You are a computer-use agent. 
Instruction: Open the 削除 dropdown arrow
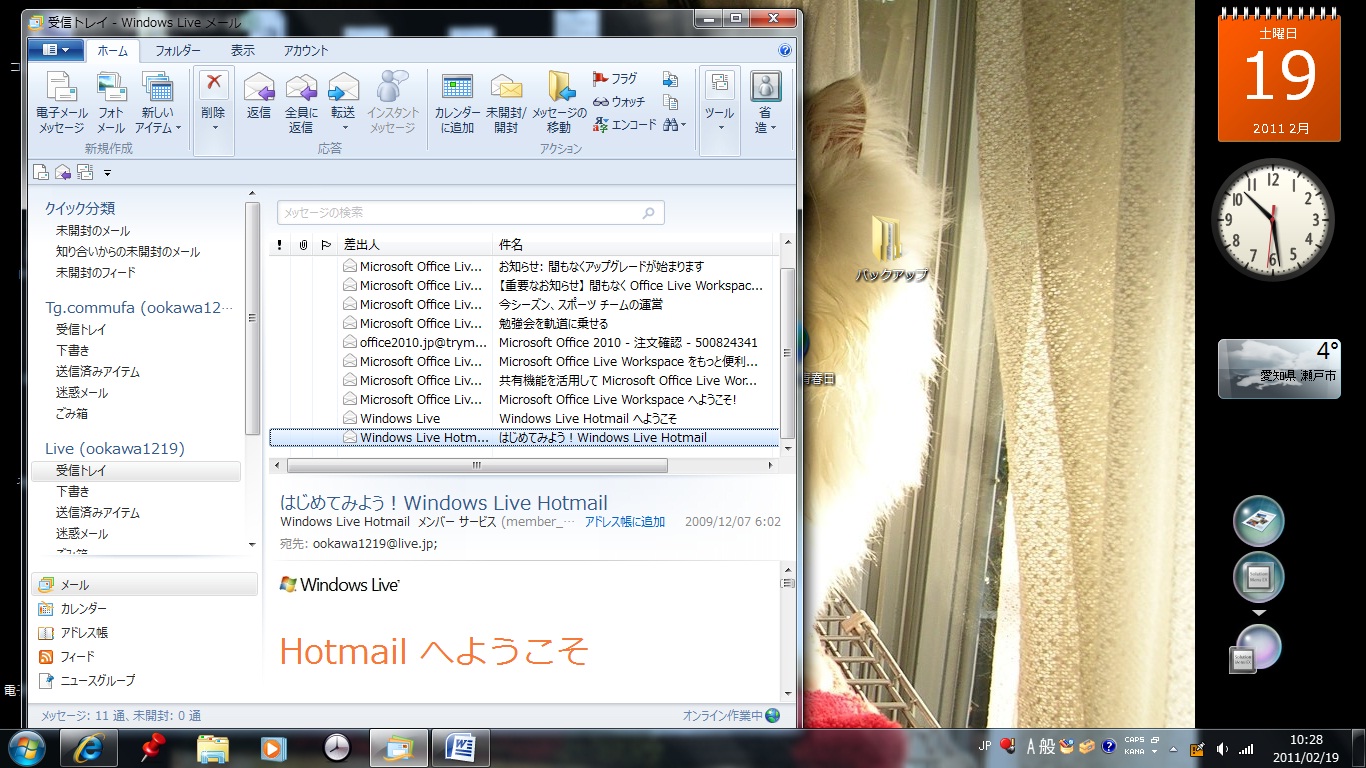[x=213, y=128]
